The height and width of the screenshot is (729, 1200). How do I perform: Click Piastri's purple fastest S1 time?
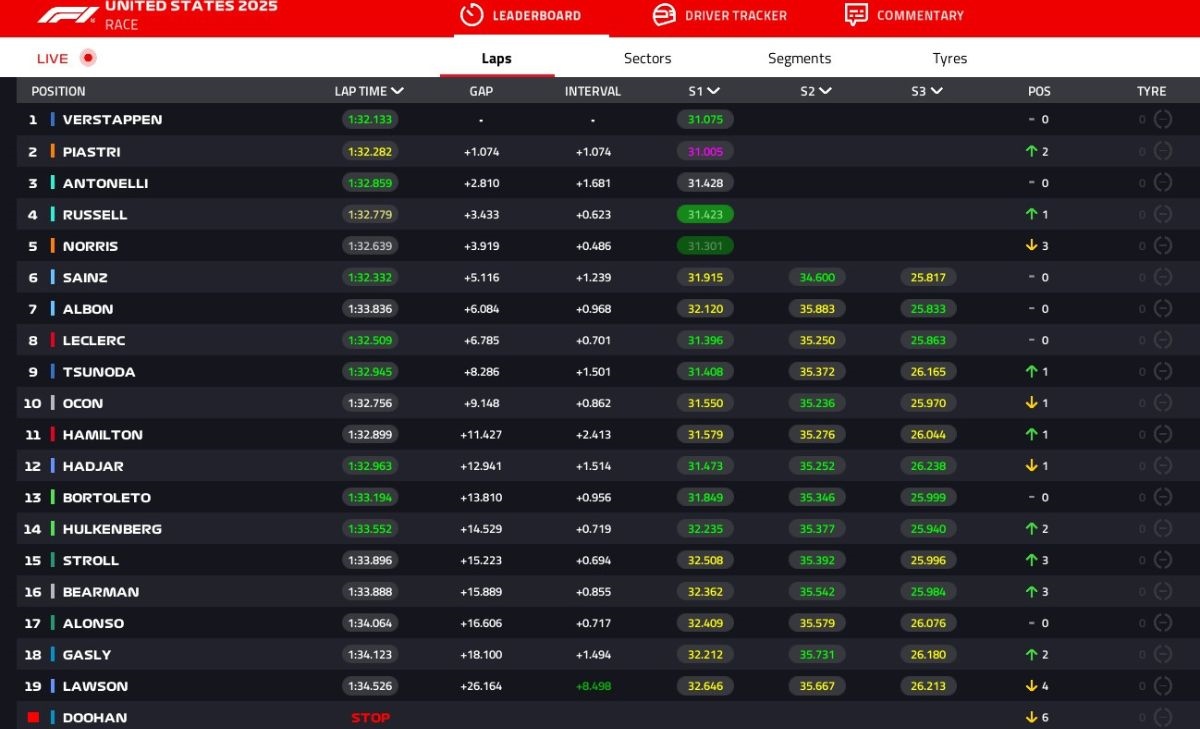(705, 152)
